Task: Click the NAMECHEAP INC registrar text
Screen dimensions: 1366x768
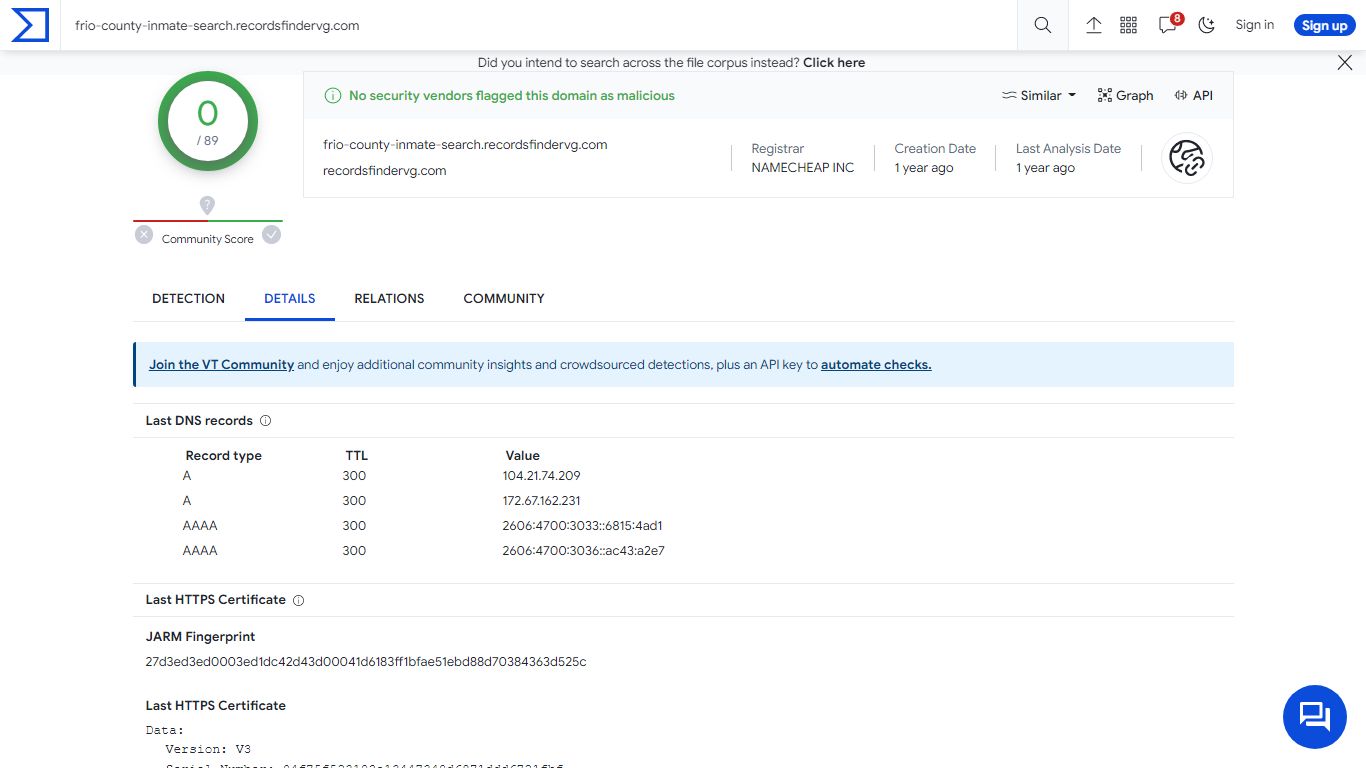Action: point(803,168)
